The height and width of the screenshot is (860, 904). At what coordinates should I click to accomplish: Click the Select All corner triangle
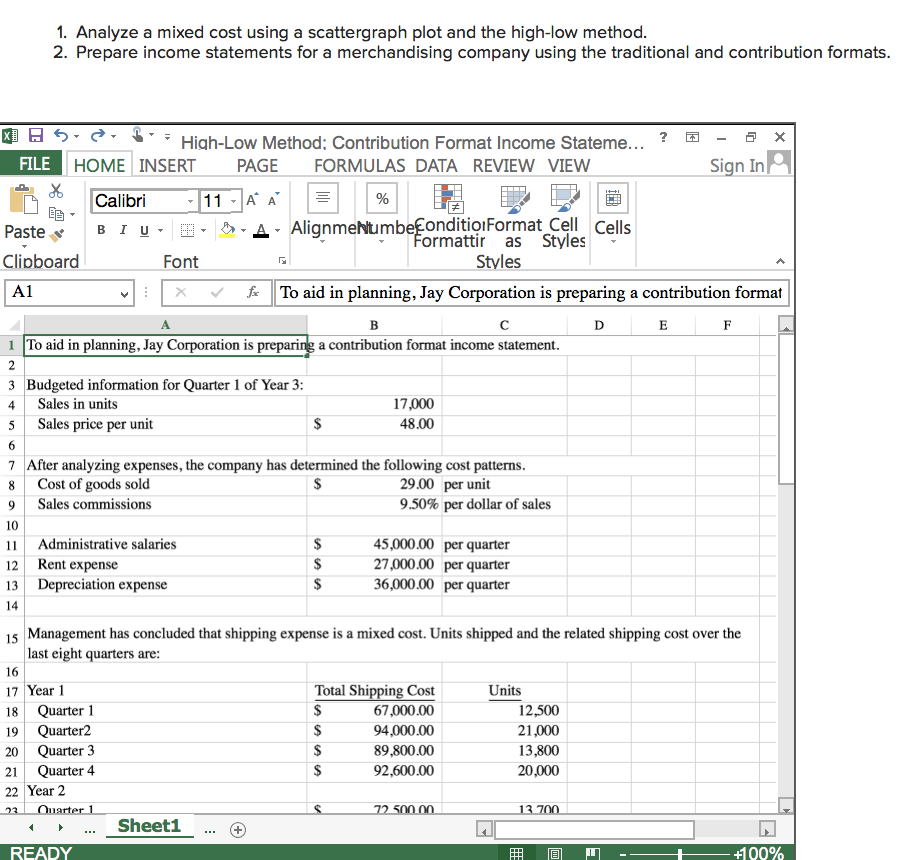(x=13, y=325)
